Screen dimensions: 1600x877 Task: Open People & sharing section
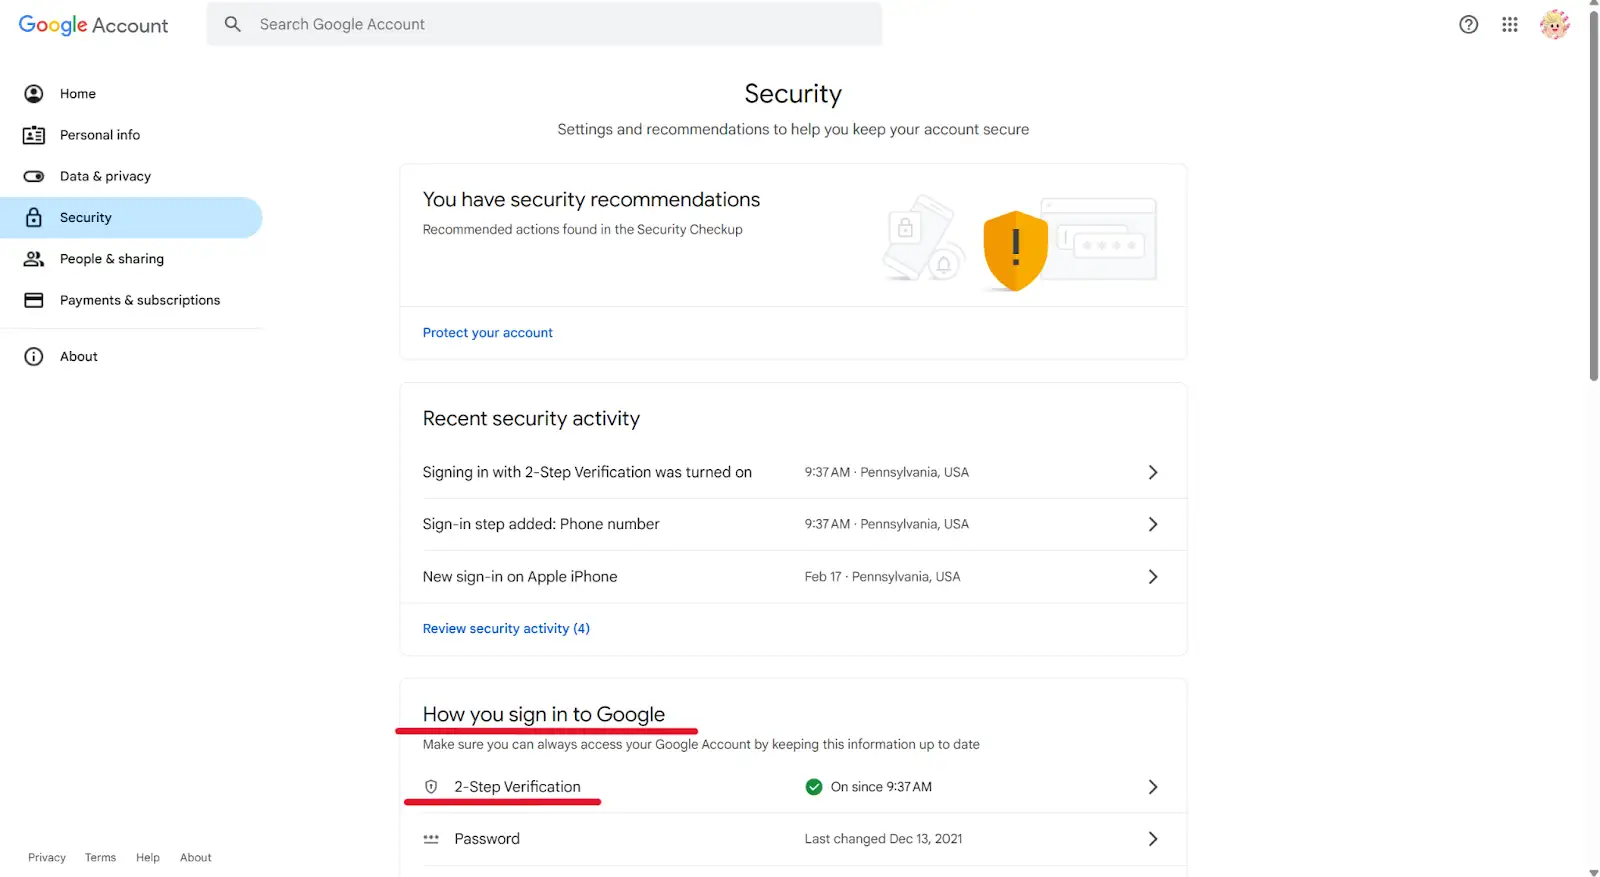[131, 259]
